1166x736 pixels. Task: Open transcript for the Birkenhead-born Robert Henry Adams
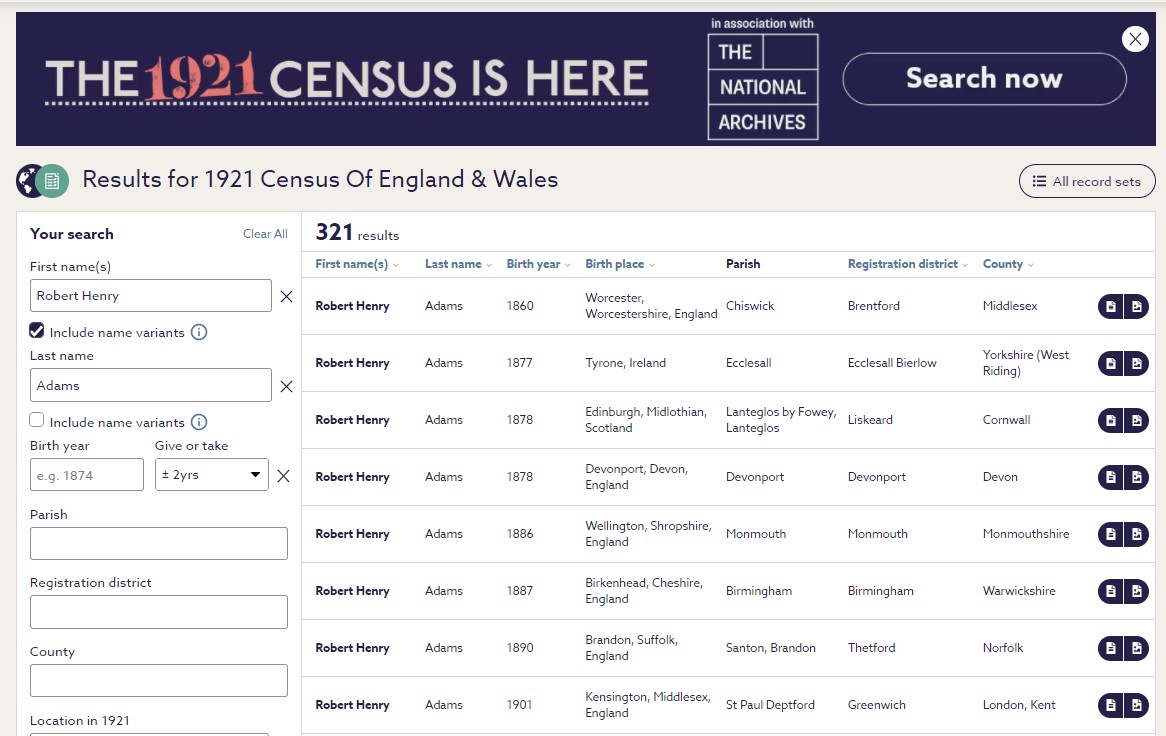click(1110, 591)
